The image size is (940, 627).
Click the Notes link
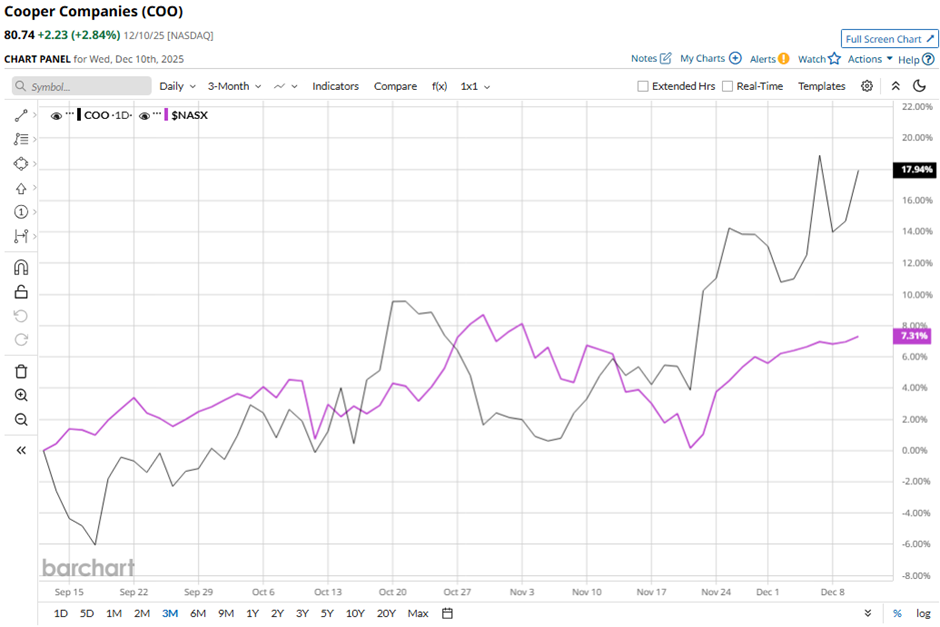[644, 58]
